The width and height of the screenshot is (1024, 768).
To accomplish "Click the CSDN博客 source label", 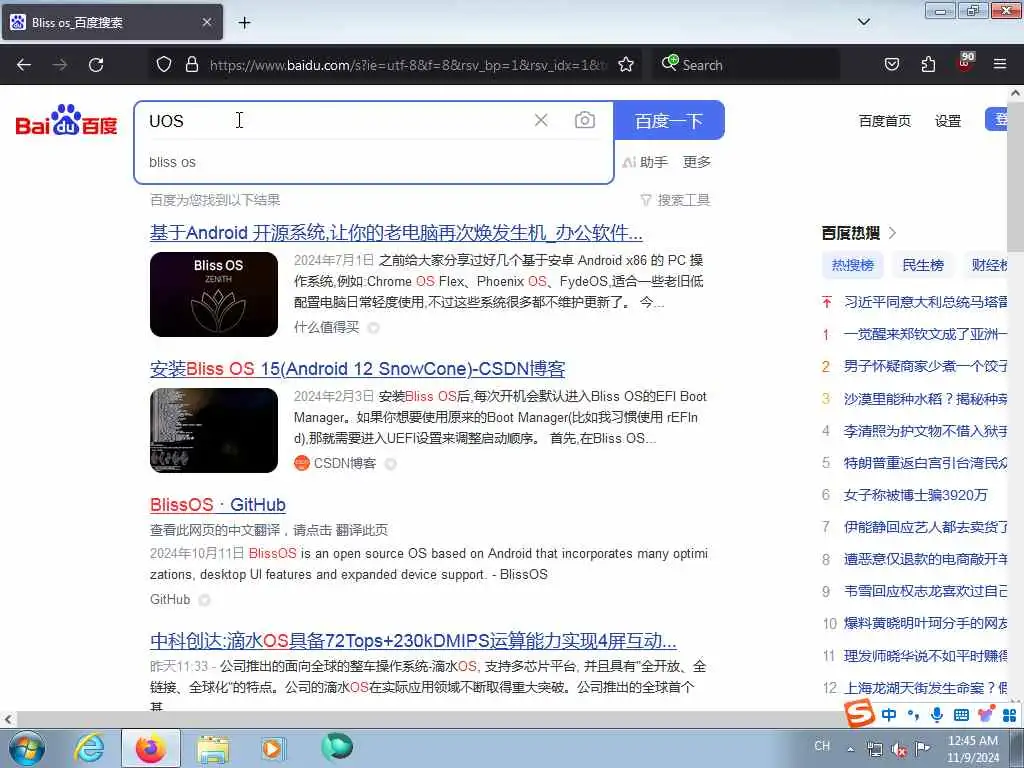I will [344, 463].
